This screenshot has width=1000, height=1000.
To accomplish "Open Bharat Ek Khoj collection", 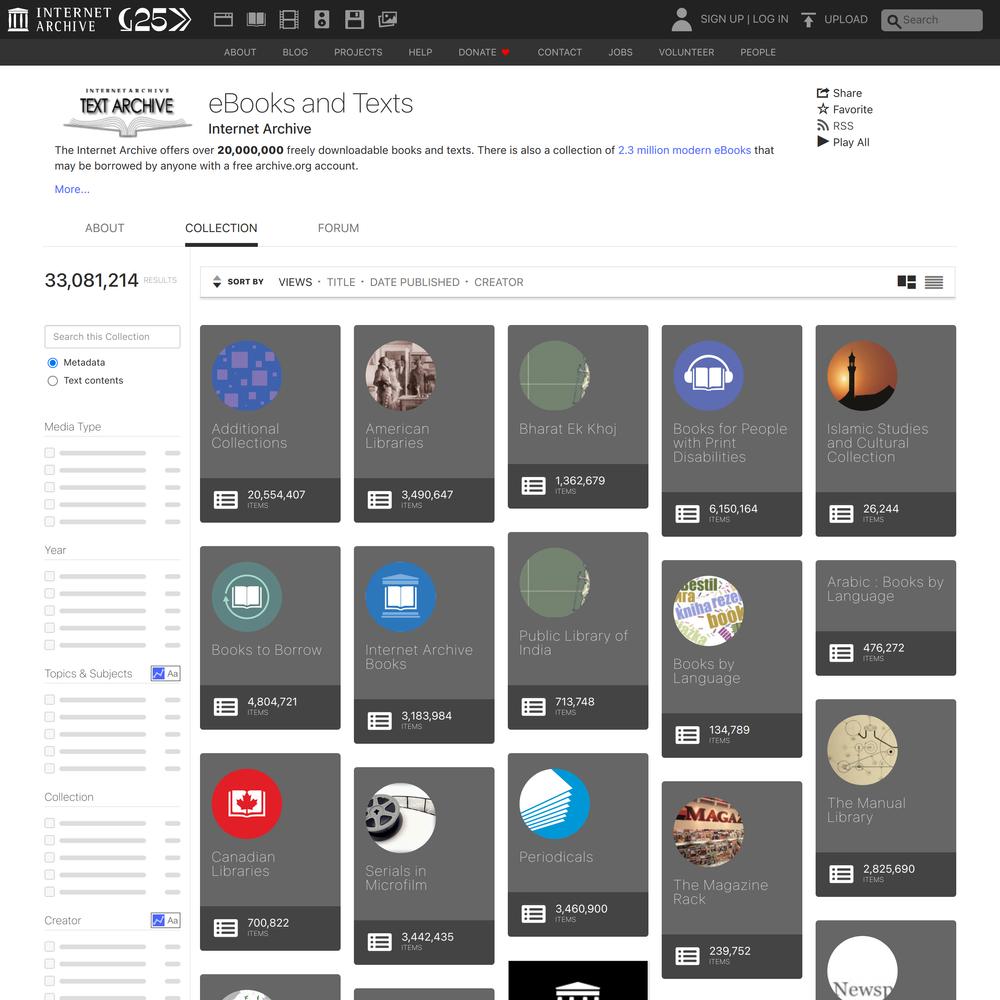I will (578, 416).
